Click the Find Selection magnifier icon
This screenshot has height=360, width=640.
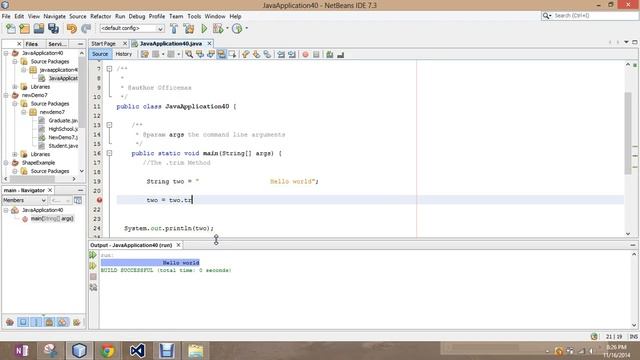[189, 54]
